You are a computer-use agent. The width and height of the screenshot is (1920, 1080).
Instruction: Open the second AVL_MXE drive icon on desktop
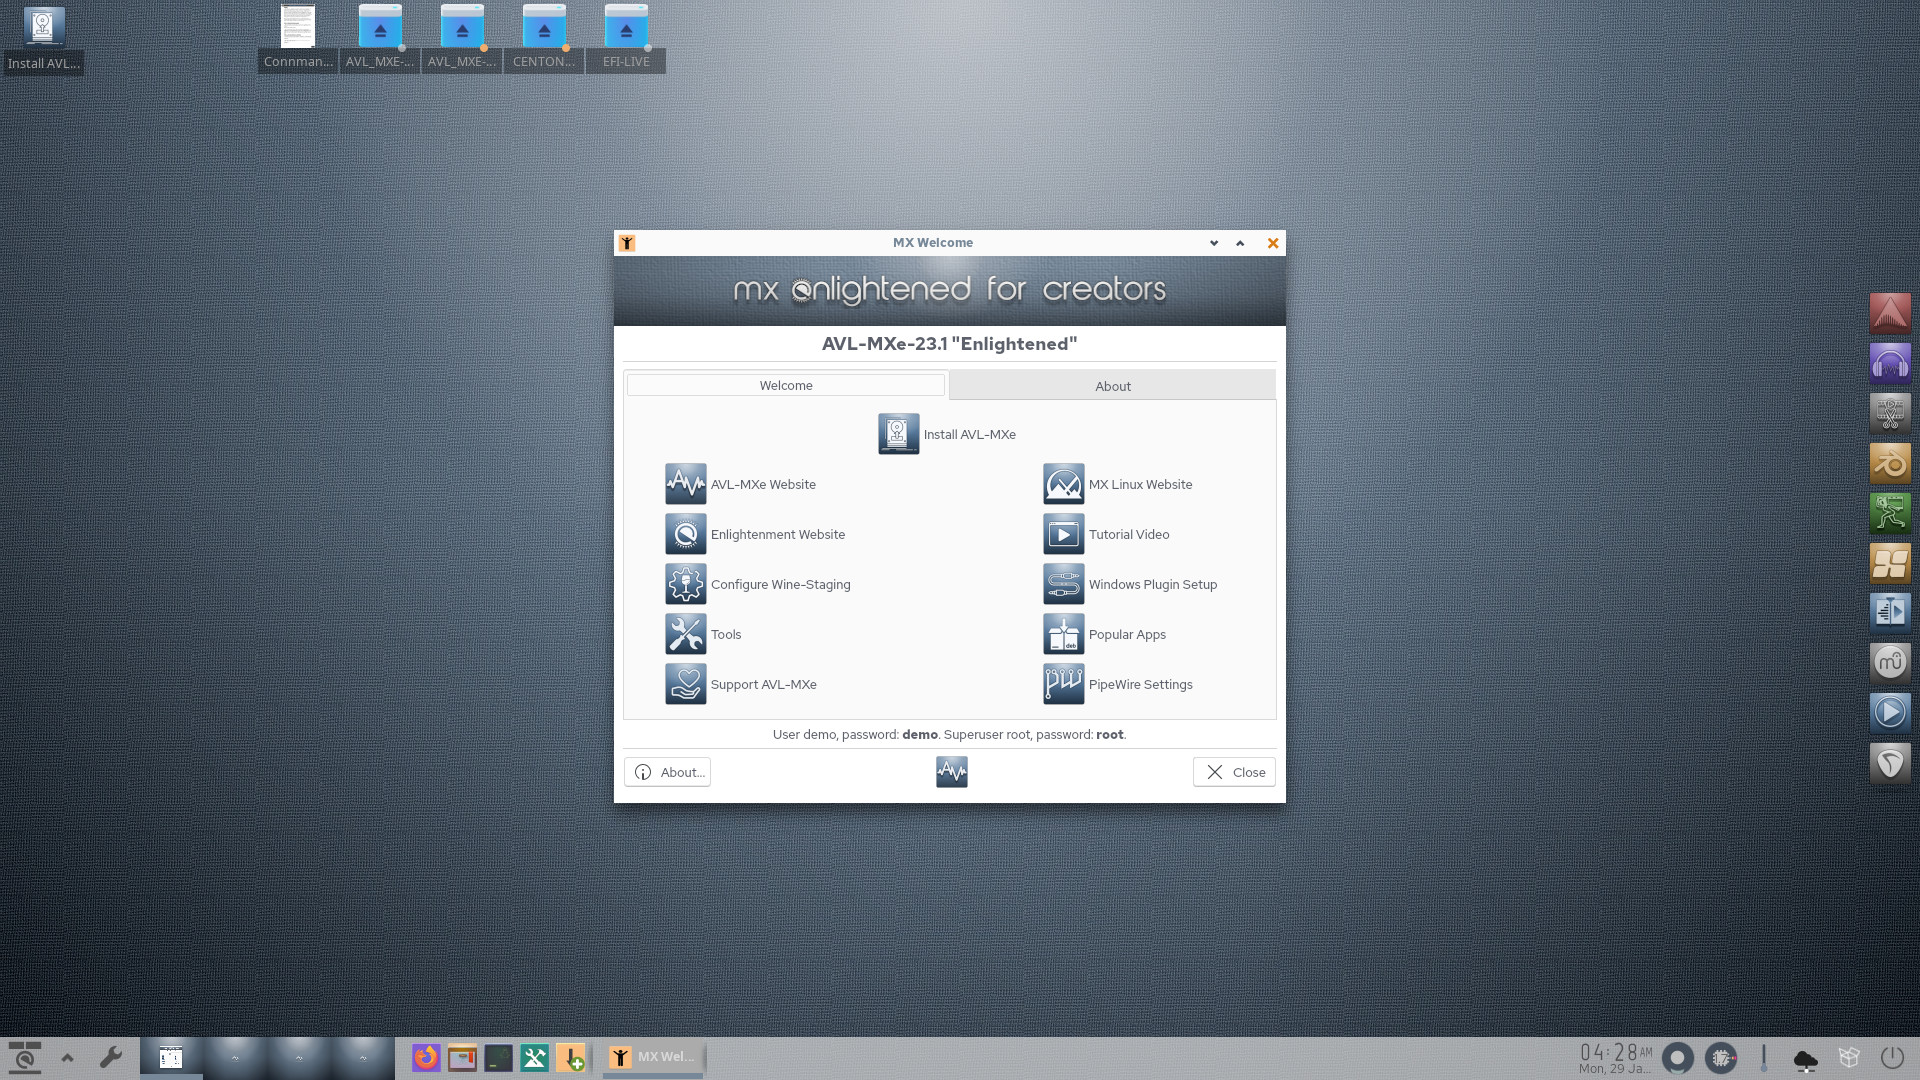point(462,38)
